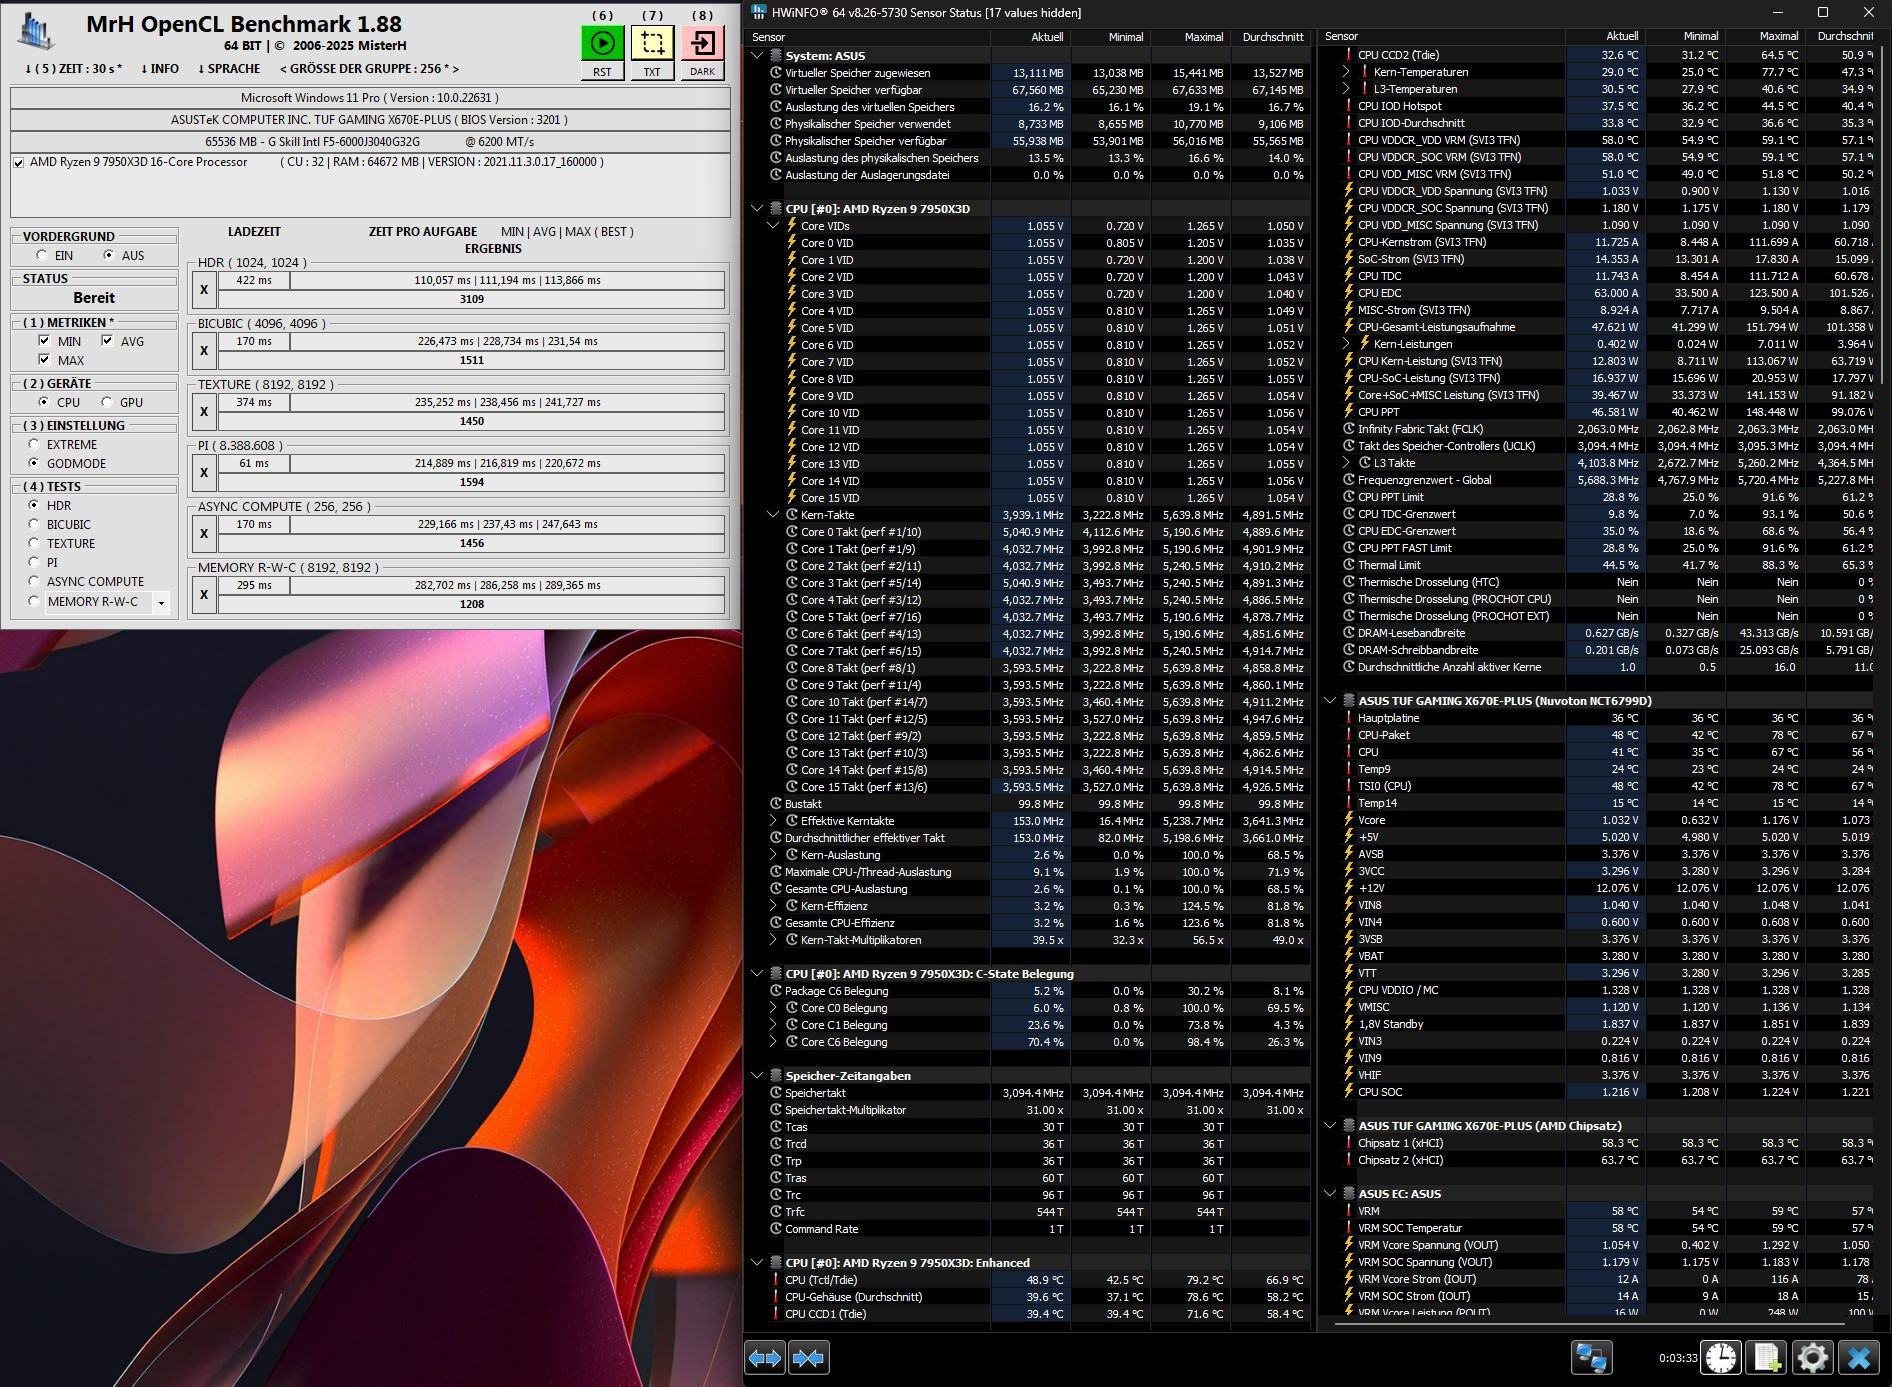The image size is (1892, 1387).
Task: Click the BICUBIC result value 1511
Action: [472, 360]
